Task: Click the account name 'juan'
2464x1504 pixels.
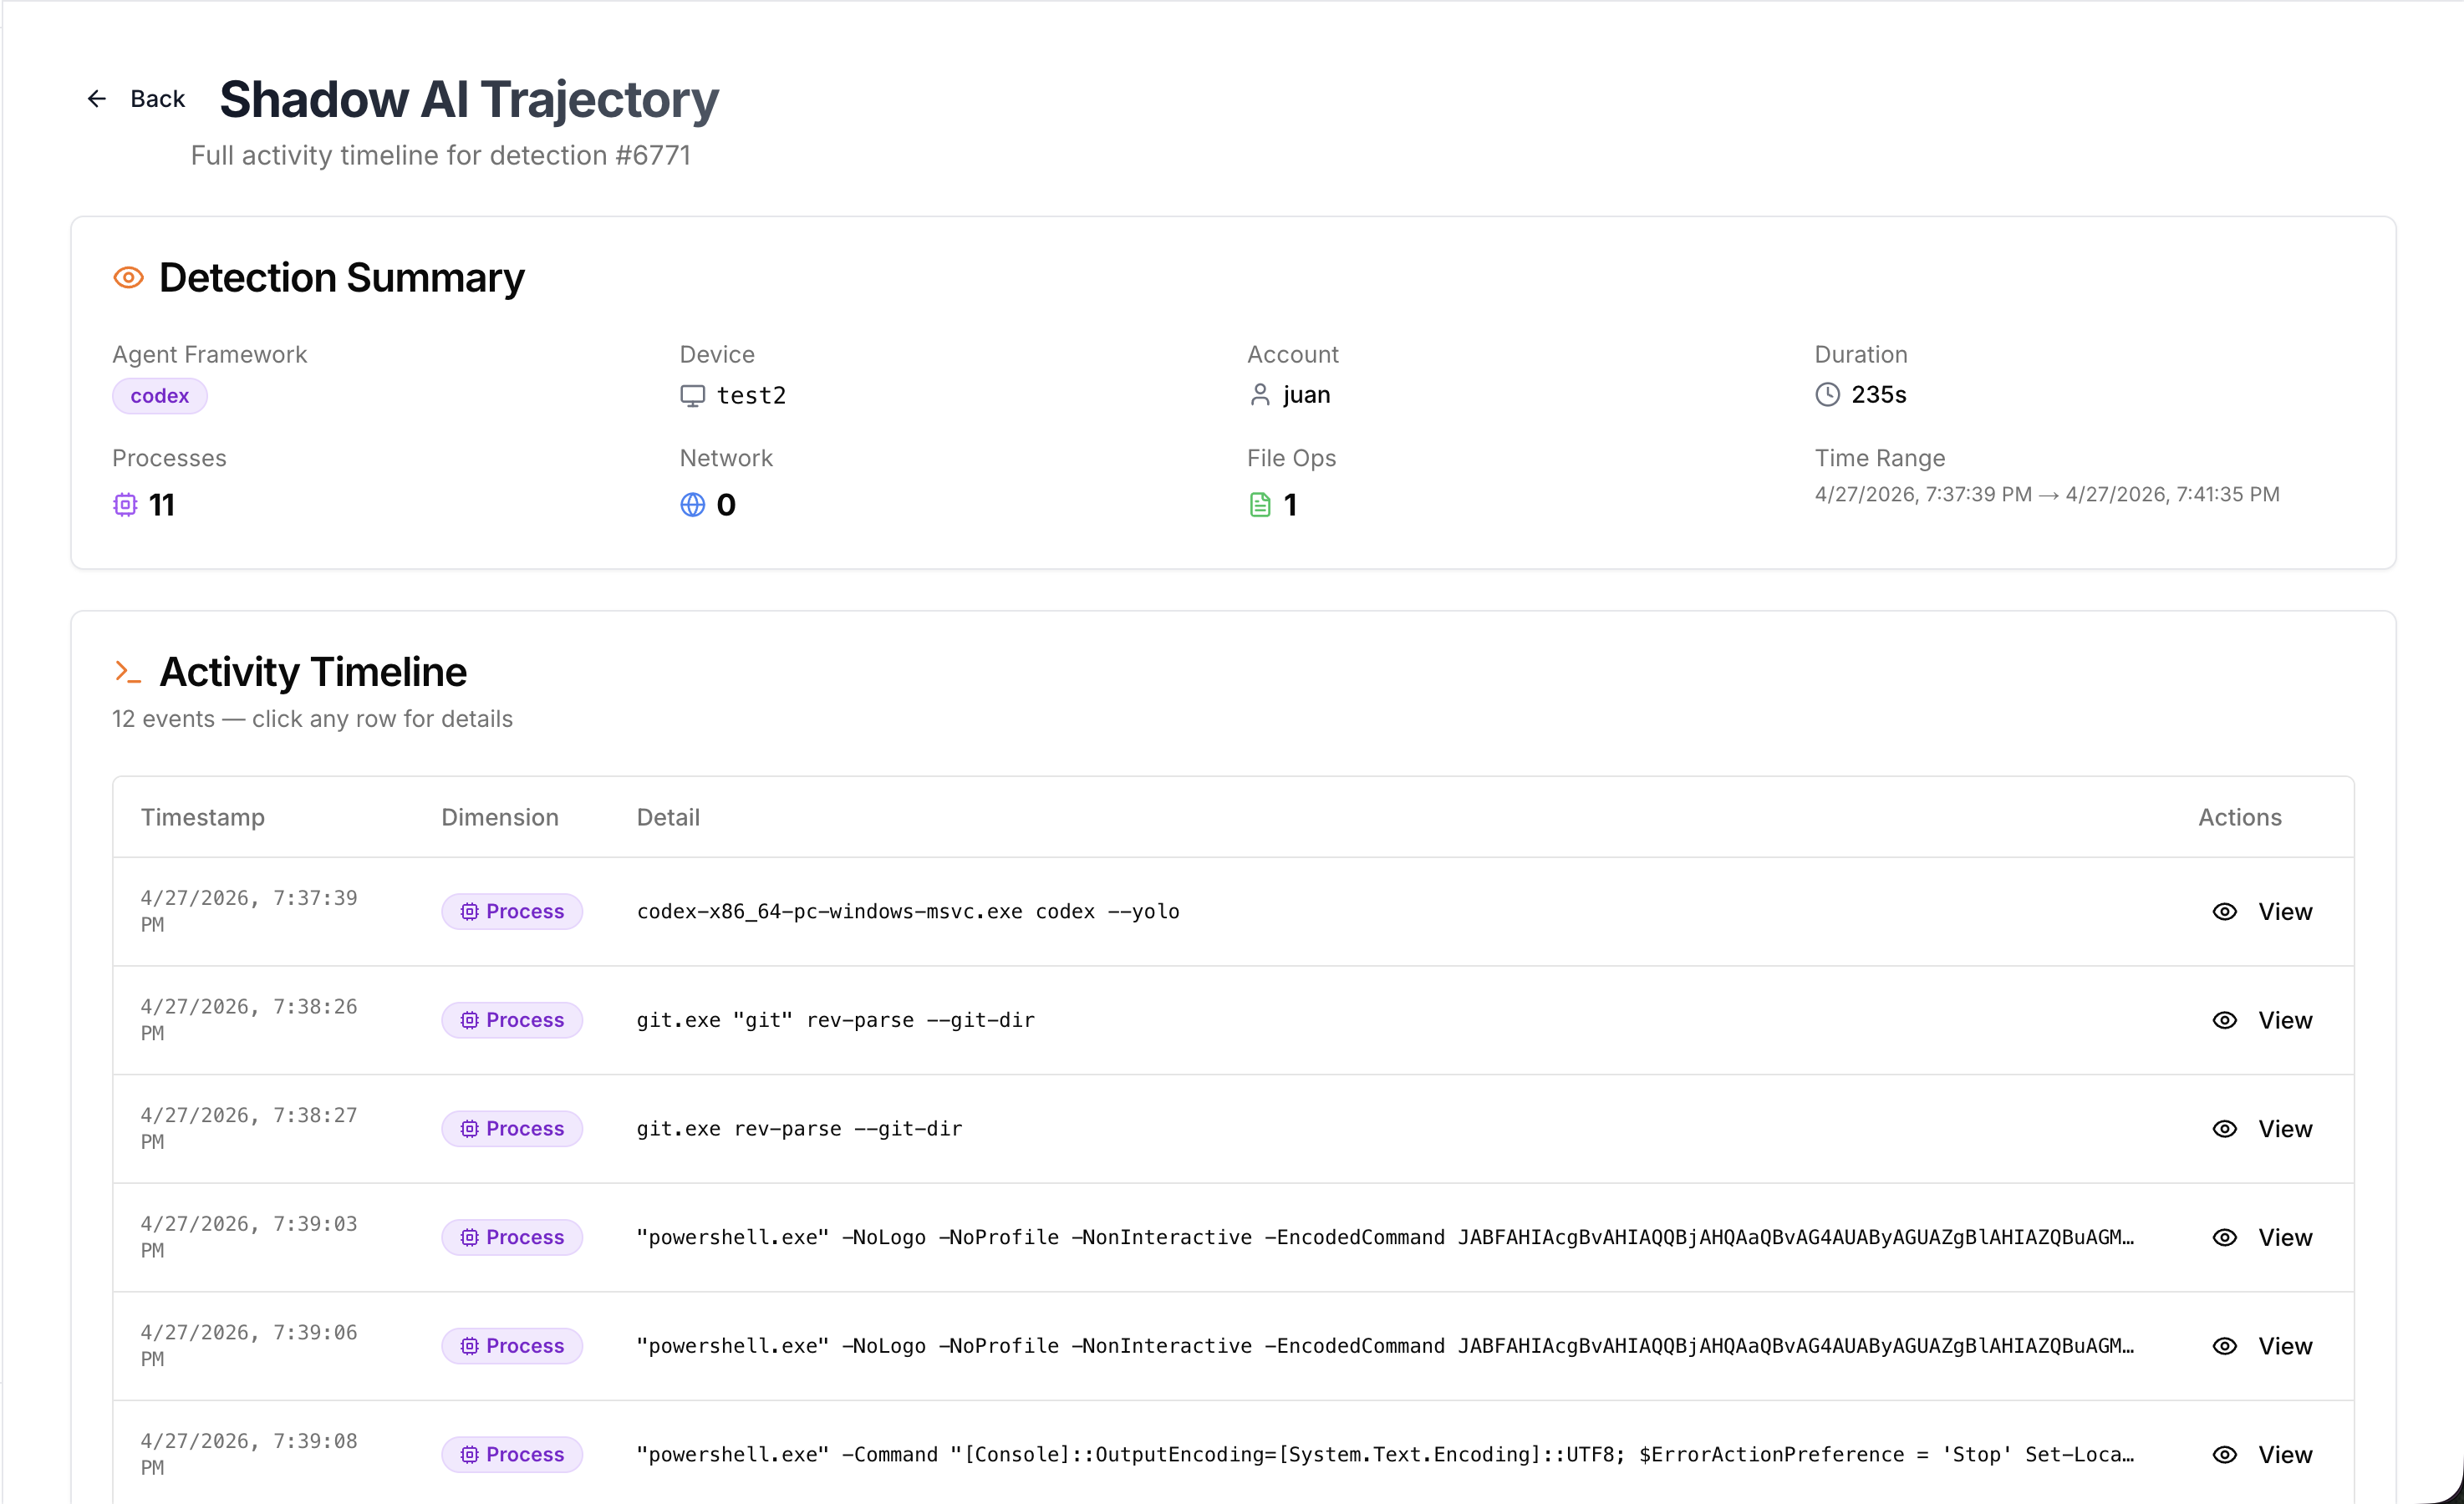Action: pyautogui.click(x=1307, y=395)
